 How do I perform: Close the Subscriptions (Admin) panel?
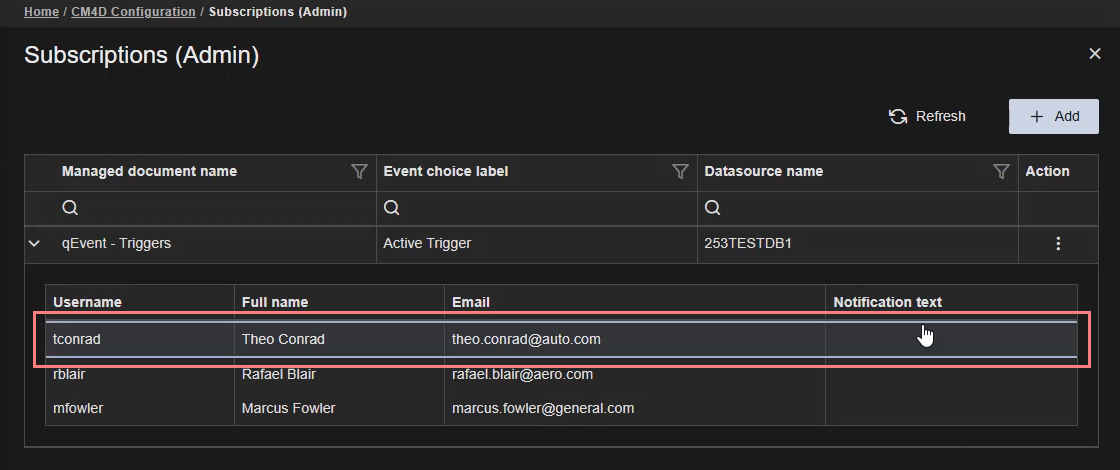click(x=1094, y=54)
